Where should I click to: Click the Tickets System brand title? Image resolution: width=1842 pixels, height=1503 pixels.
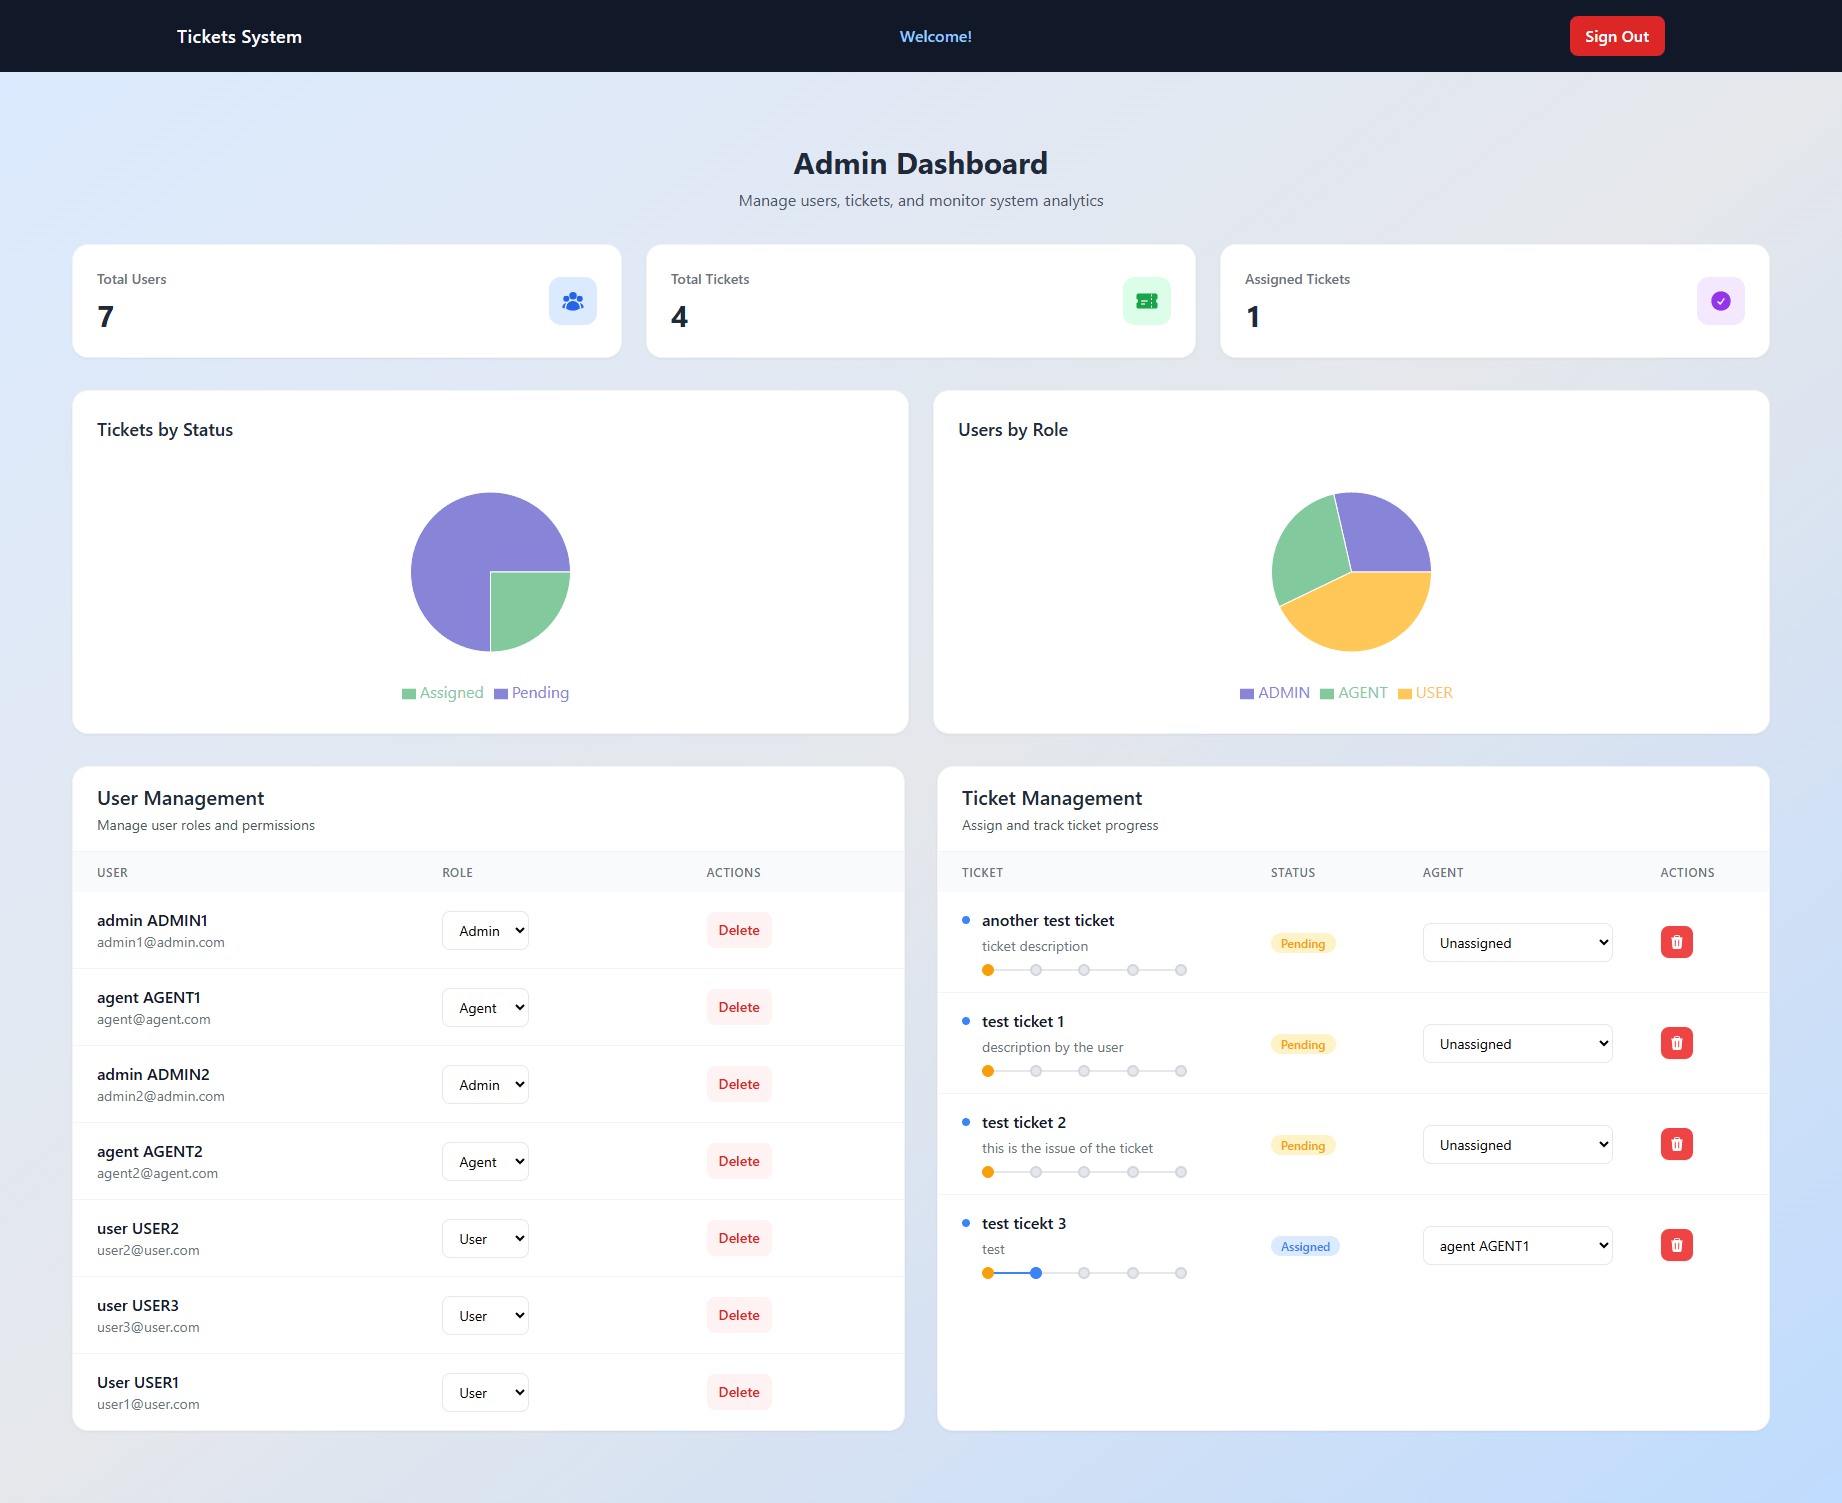[239, 37]
